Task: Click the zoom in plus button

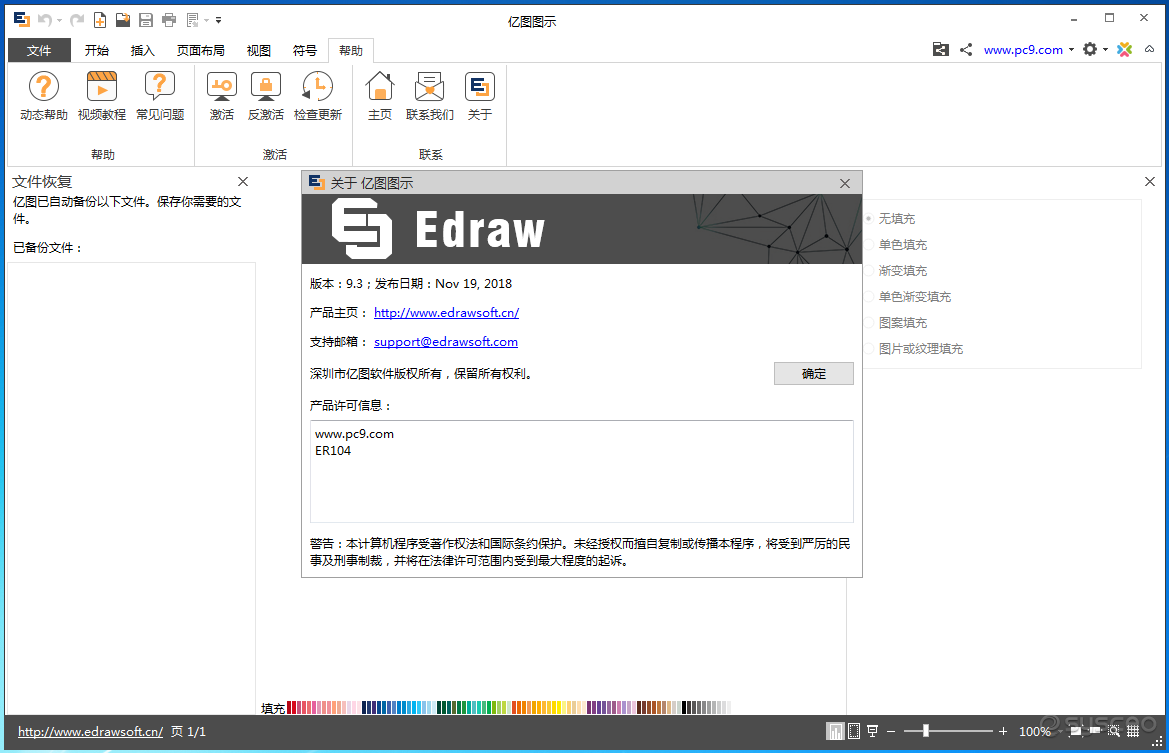Action: point(1003,731)
